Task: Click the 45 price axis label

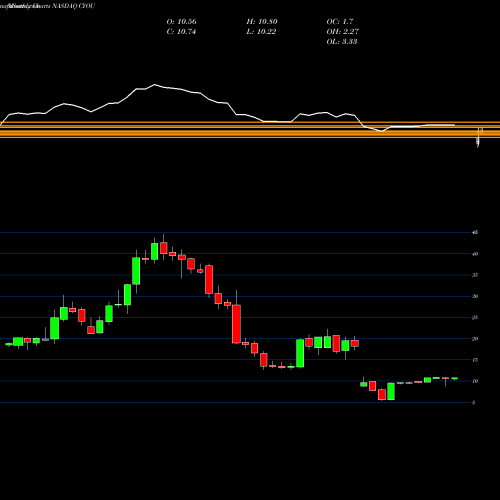Action: click(475, 232)
